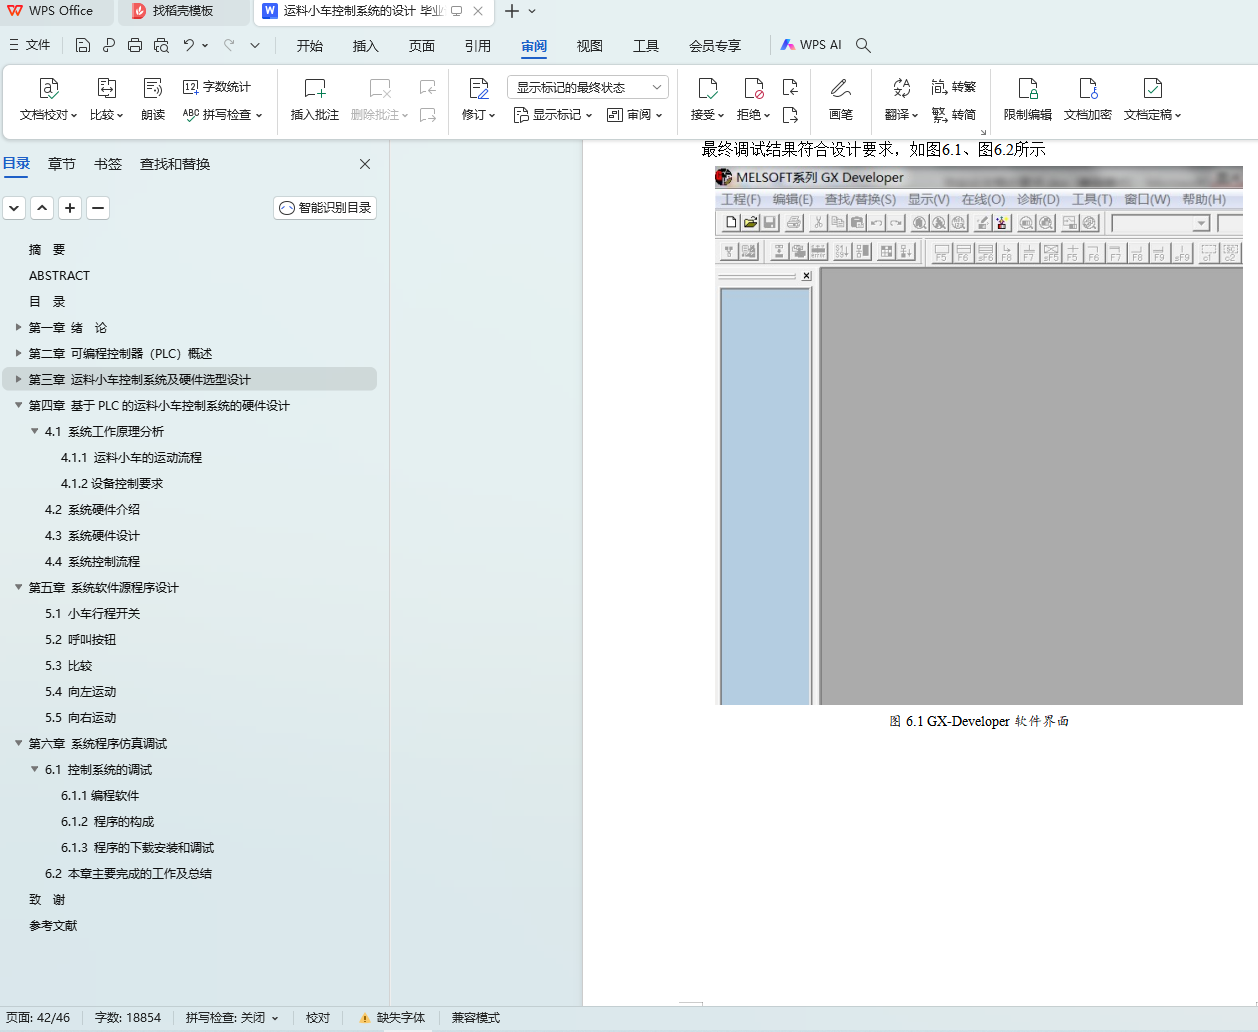Click 缺失字体 warning in status bar
This screenshot has width=1258, height=1032.
pyautogui.click(x=392, y=1018)
